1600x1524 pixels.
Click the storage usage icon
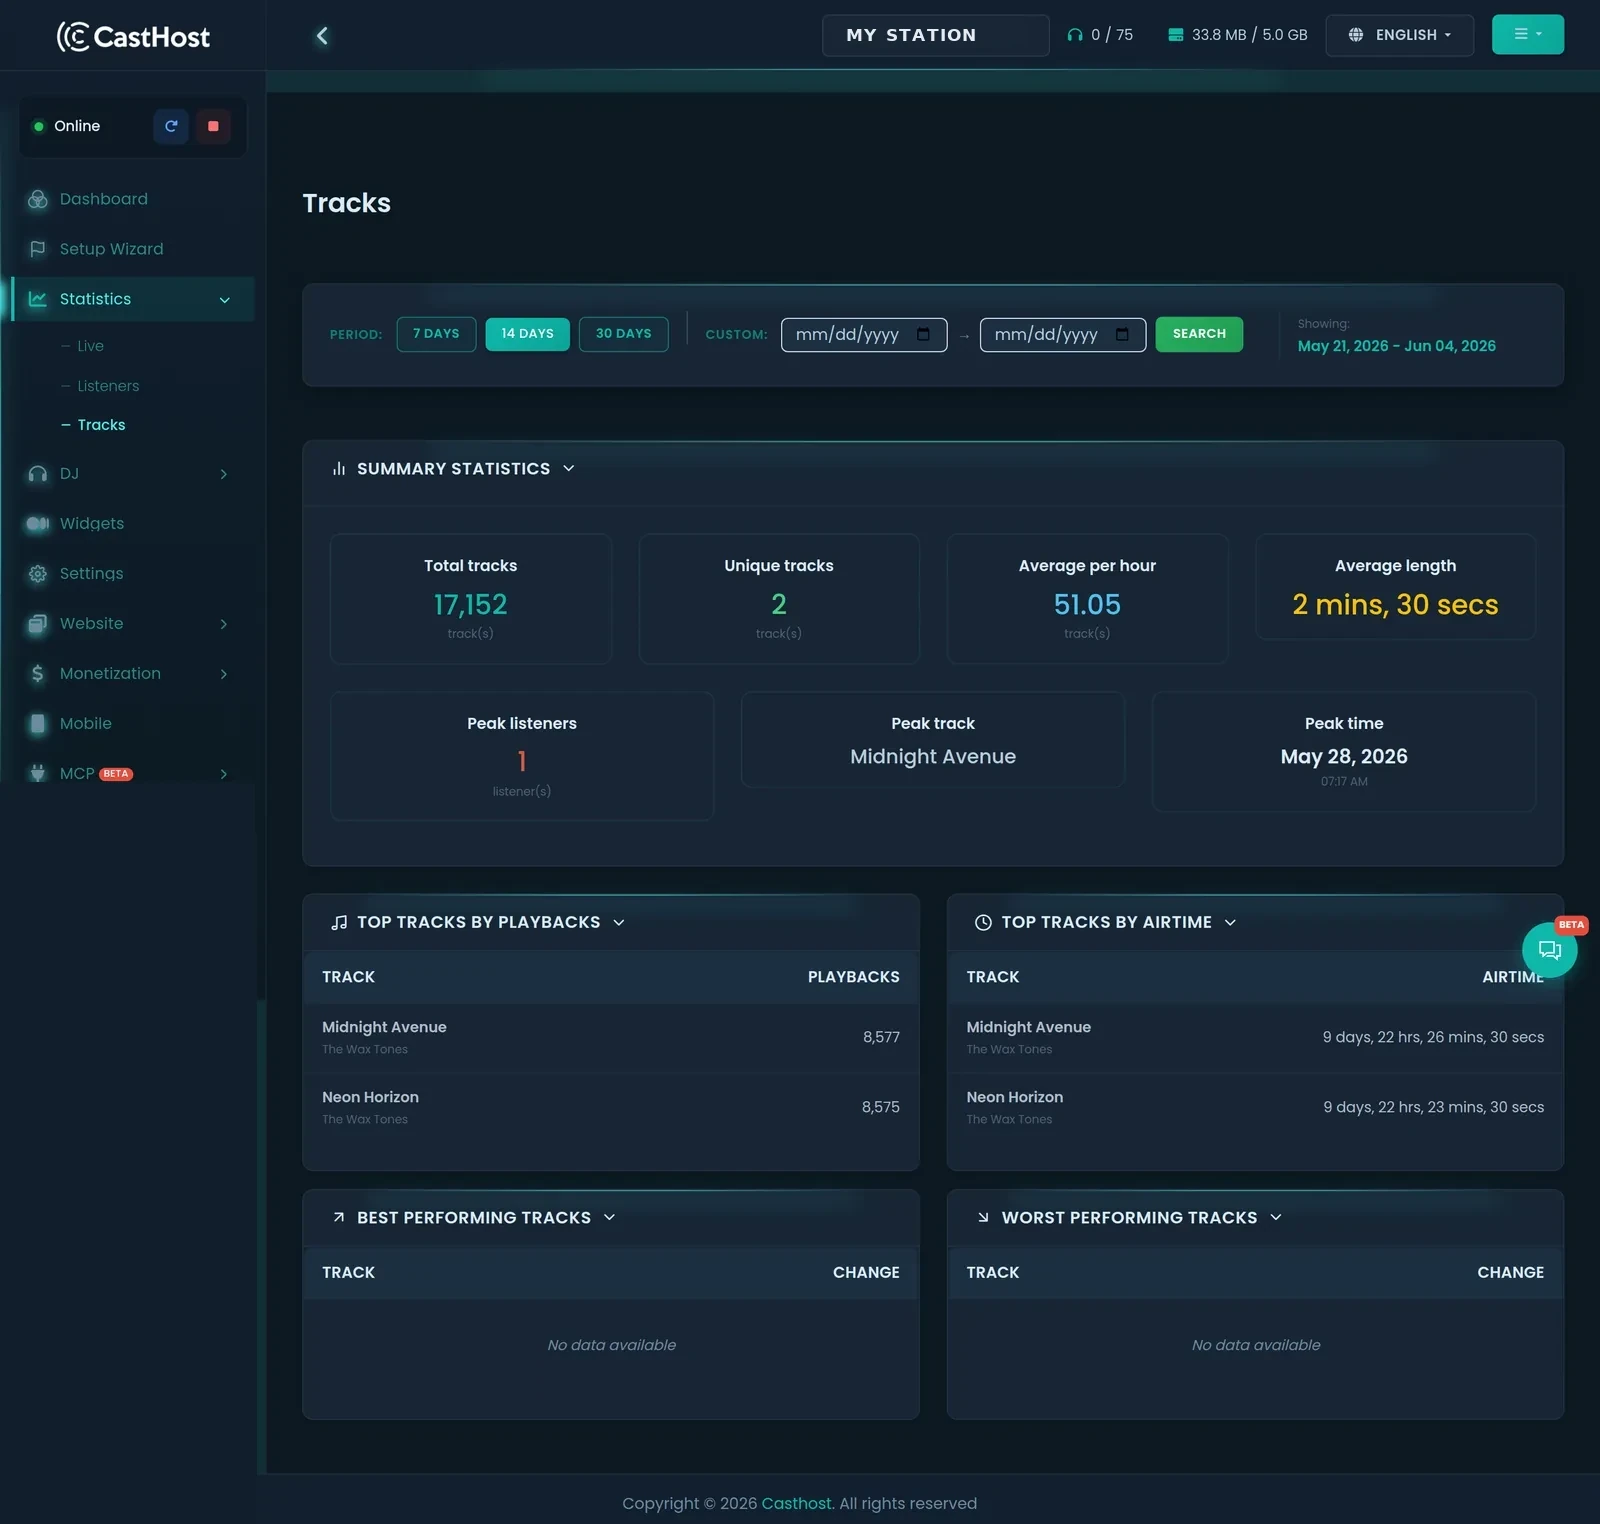pos(1176,35)
